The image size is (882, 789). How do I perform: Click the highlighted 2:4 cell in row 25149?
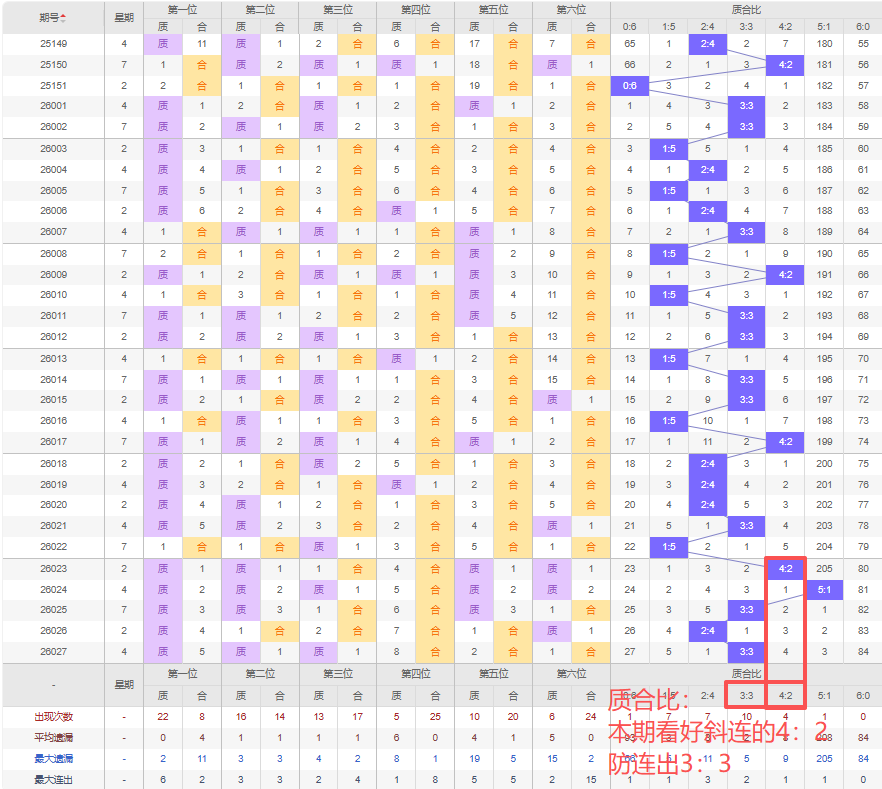point(708,44)
